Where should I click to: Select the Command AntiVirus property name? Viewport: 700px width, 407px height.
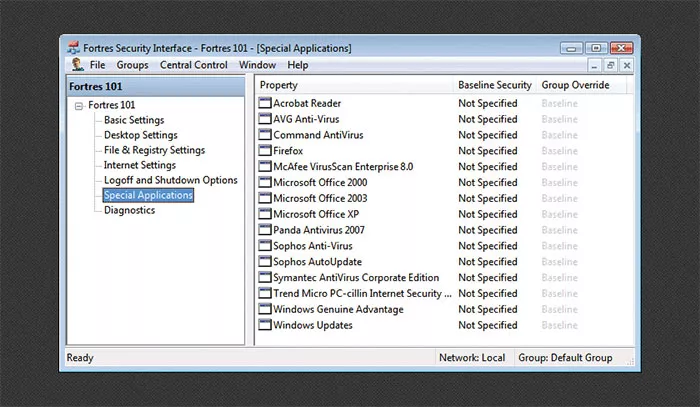(x=318, y=135)
